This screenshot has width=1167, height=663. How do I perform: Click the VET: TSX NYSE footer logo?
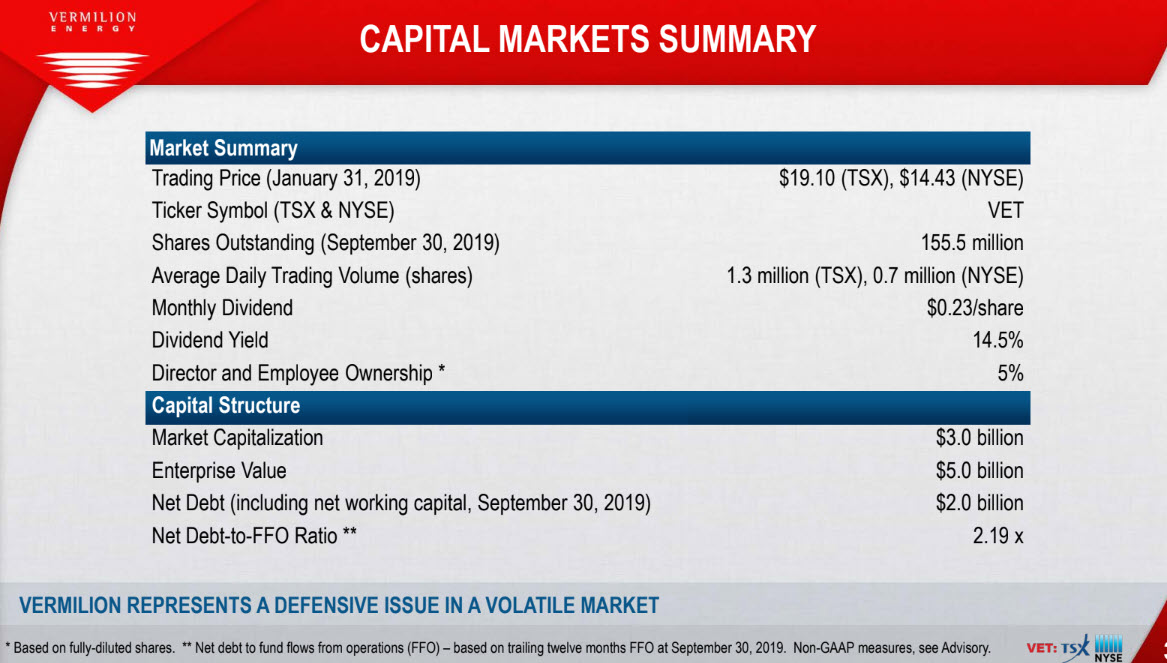(x=1074, y=647)
